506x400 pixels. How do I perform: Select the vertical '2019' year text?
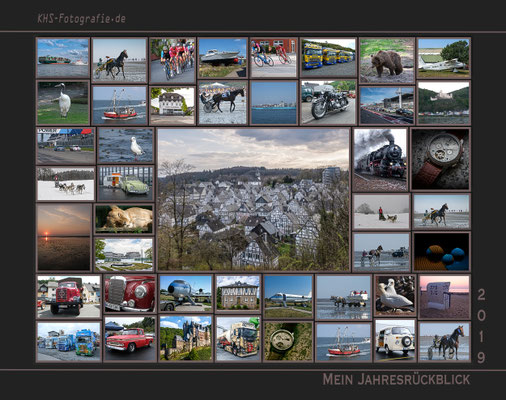(x=481, y=326)
